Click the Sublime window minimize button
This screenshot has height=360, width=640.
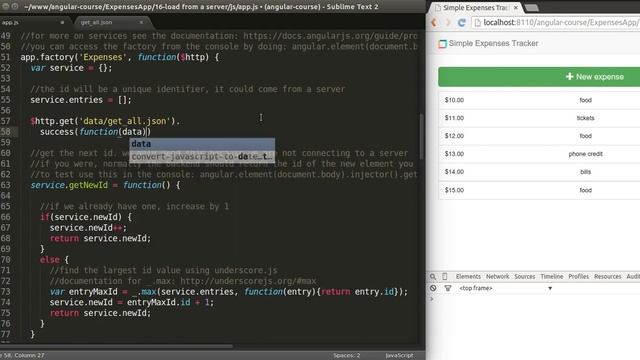(x=15, y=6)
